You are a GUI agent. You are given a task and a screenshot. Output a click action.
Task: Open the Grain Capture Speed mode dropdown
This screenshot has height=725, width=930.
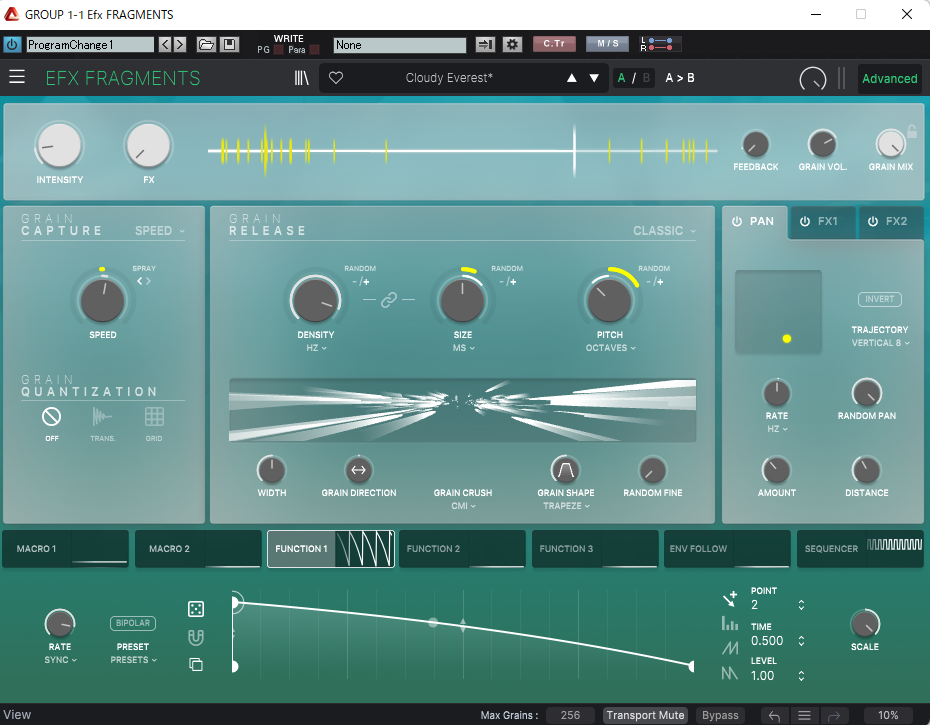(x=160, y=231)
